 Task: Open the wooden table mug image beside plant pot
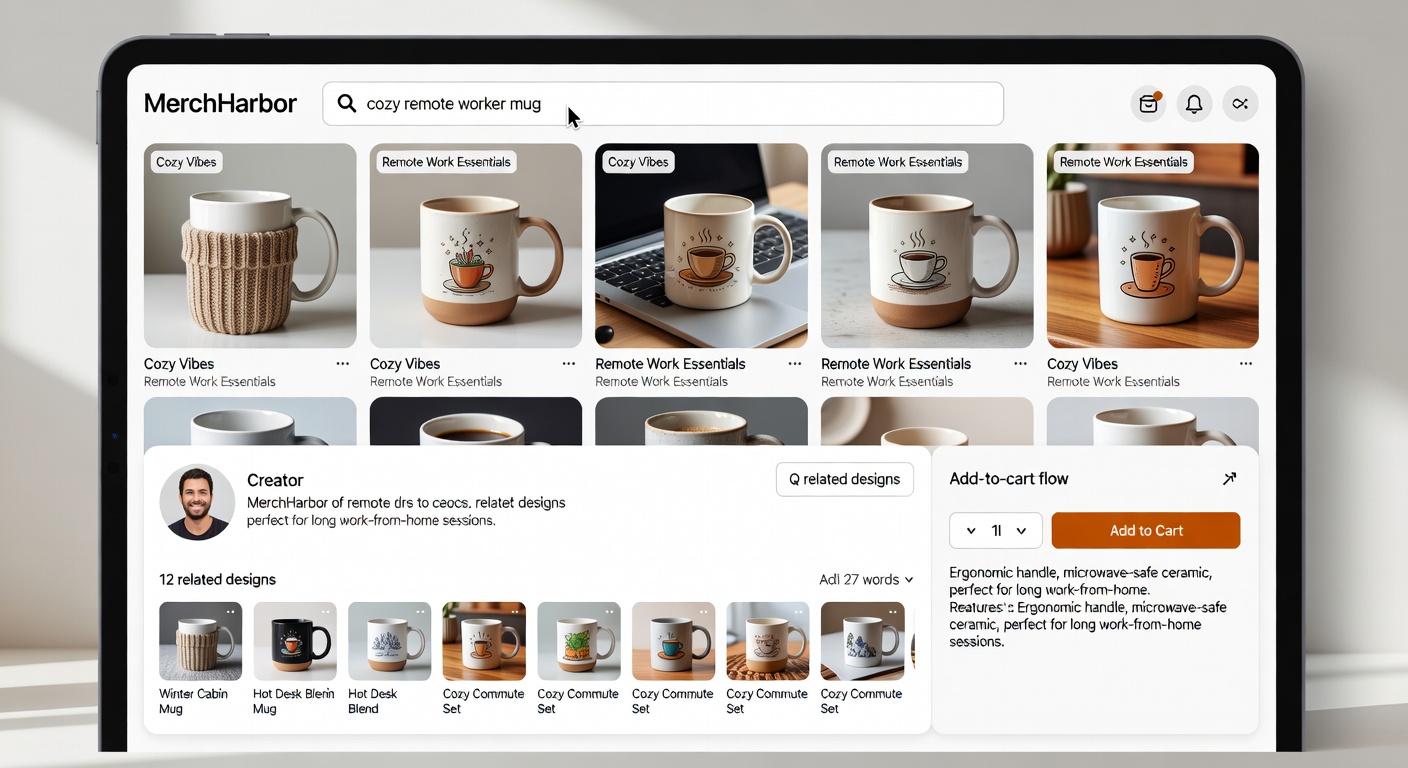pos(1152,246)
